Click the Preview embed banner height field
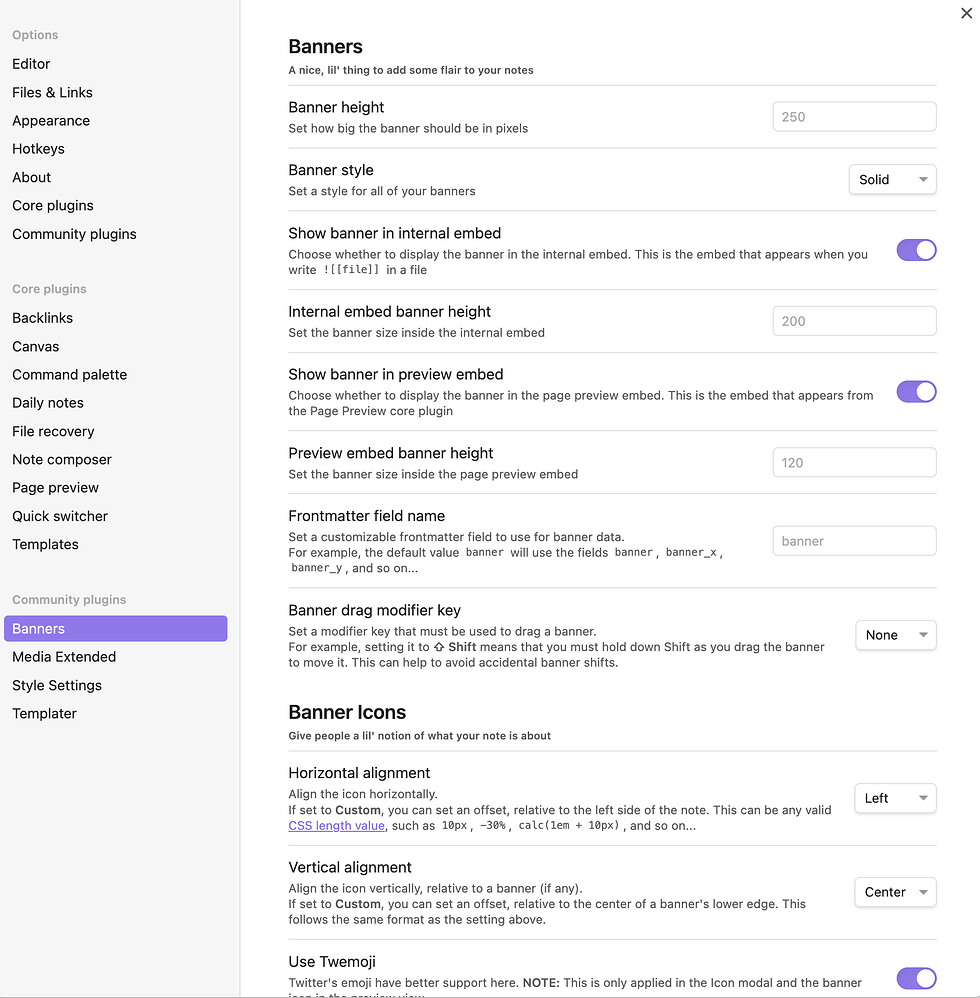Image resolution: width=980 pixels, height=998 pixels. click(x=853, y=462)
